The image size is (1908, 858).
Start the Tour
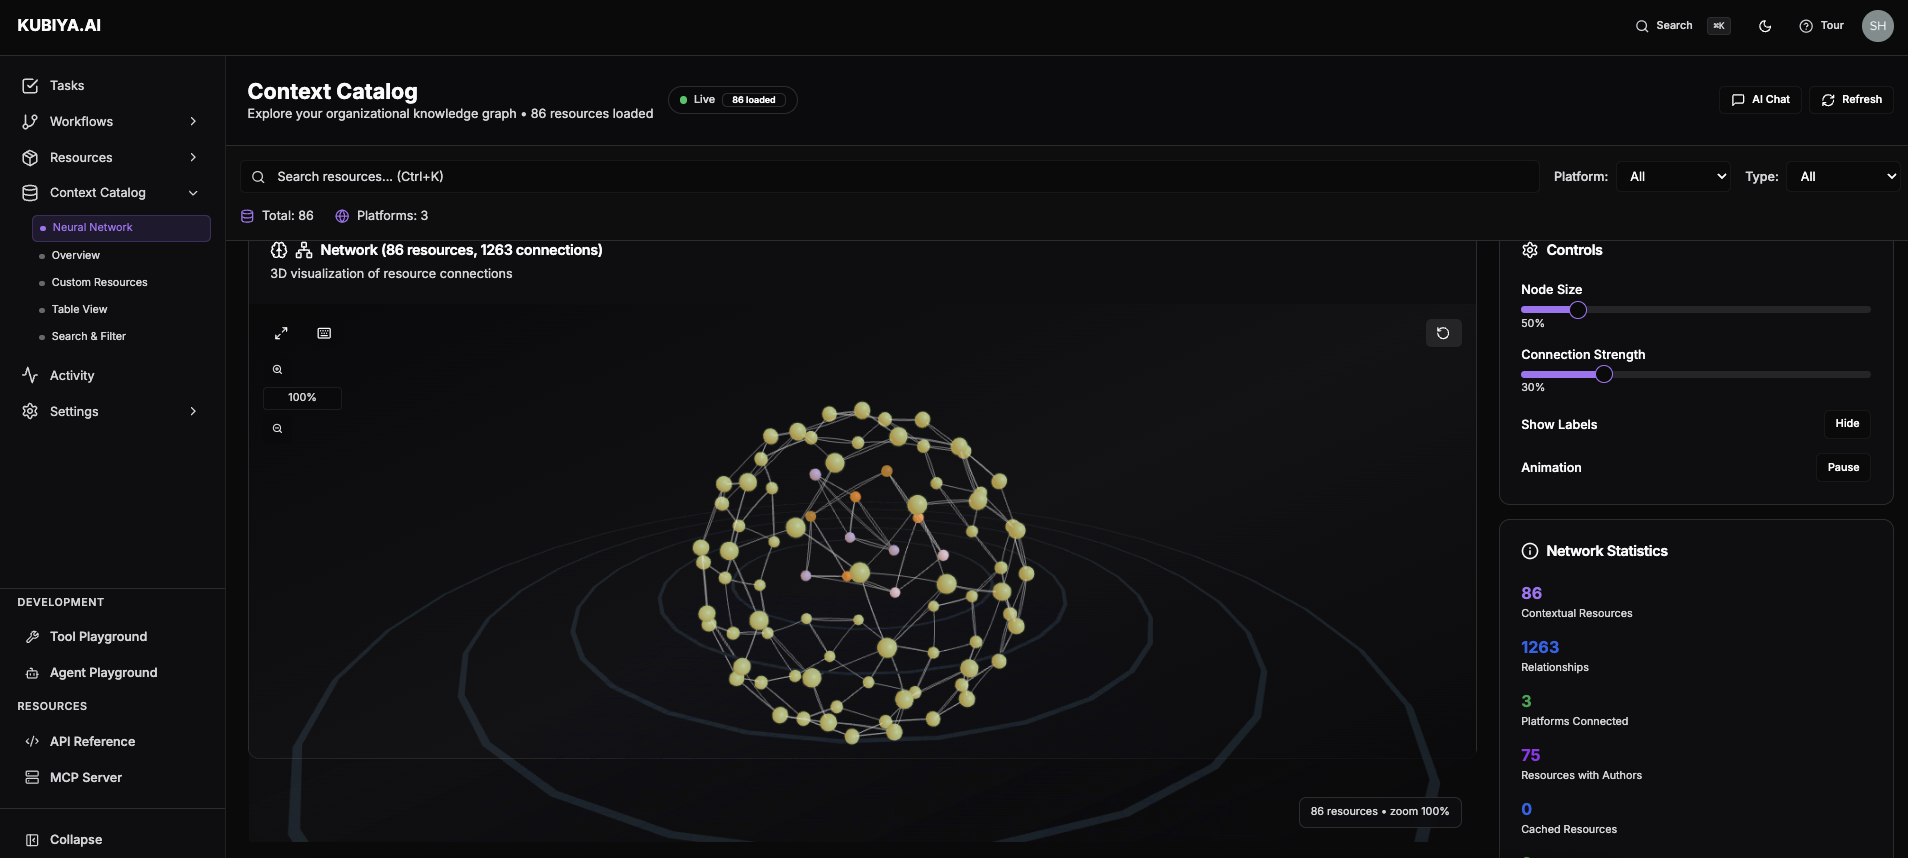point(1821,26)
